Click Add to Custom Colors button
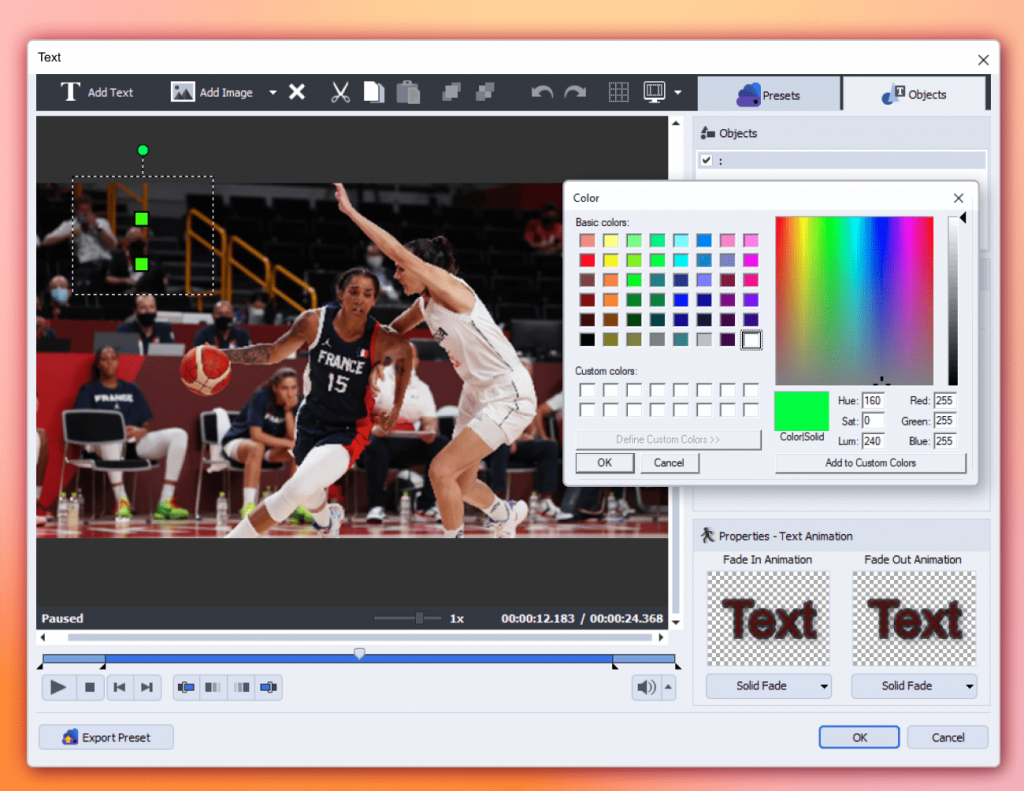1024x791 pixels. (870, 463)
